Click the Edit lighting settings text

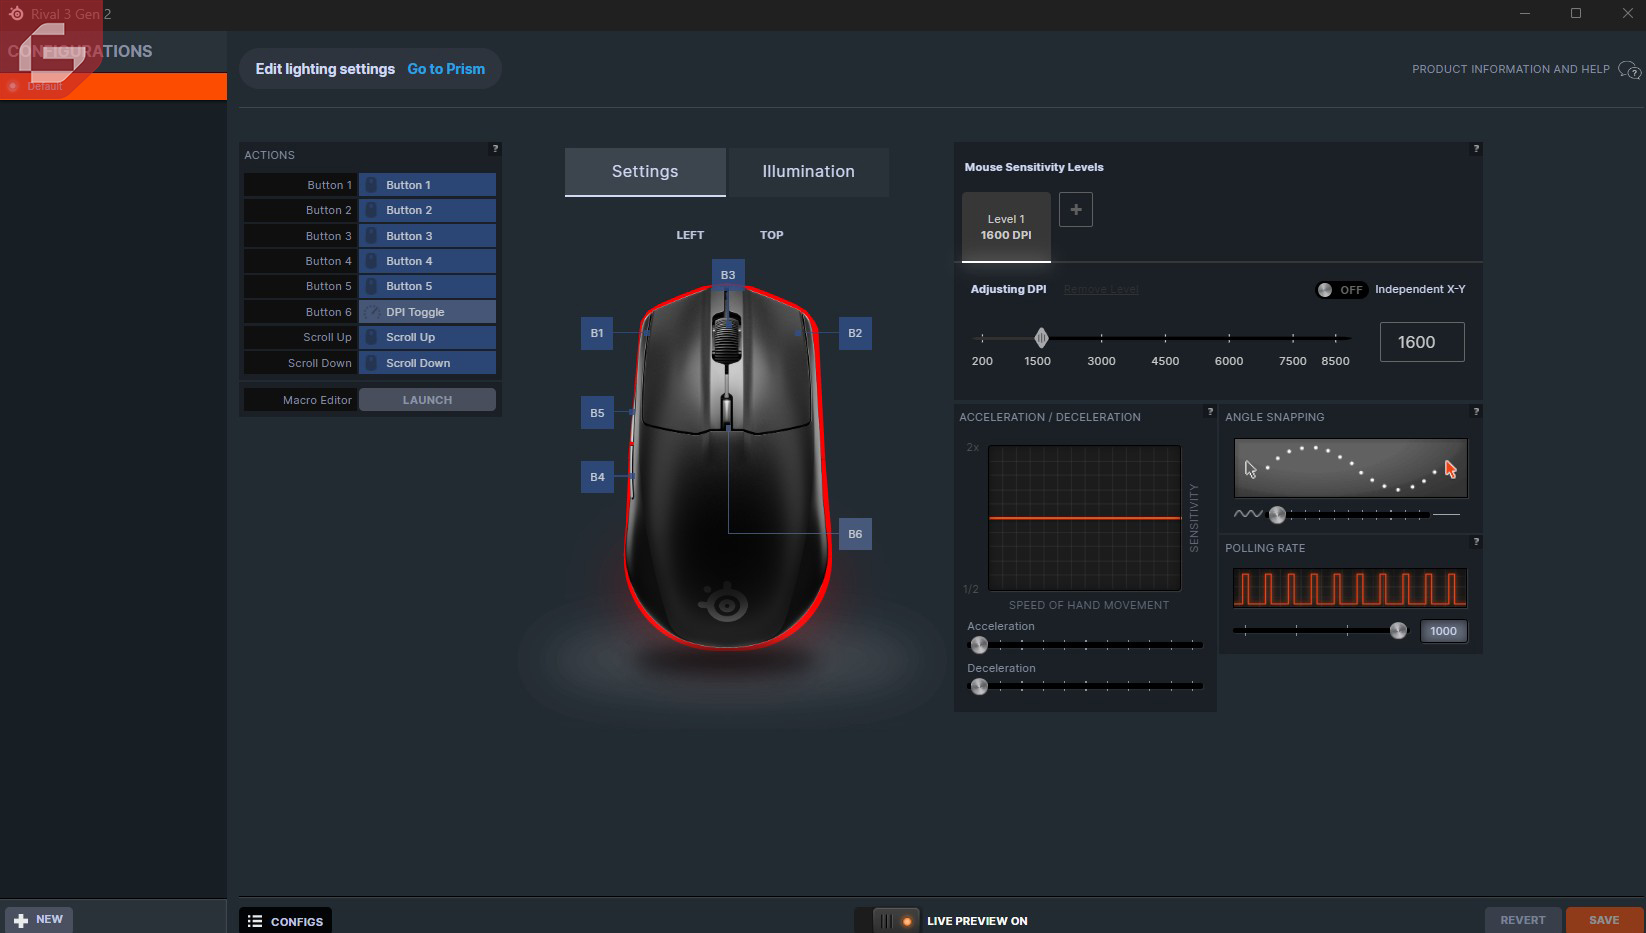(x=325, y=69)
